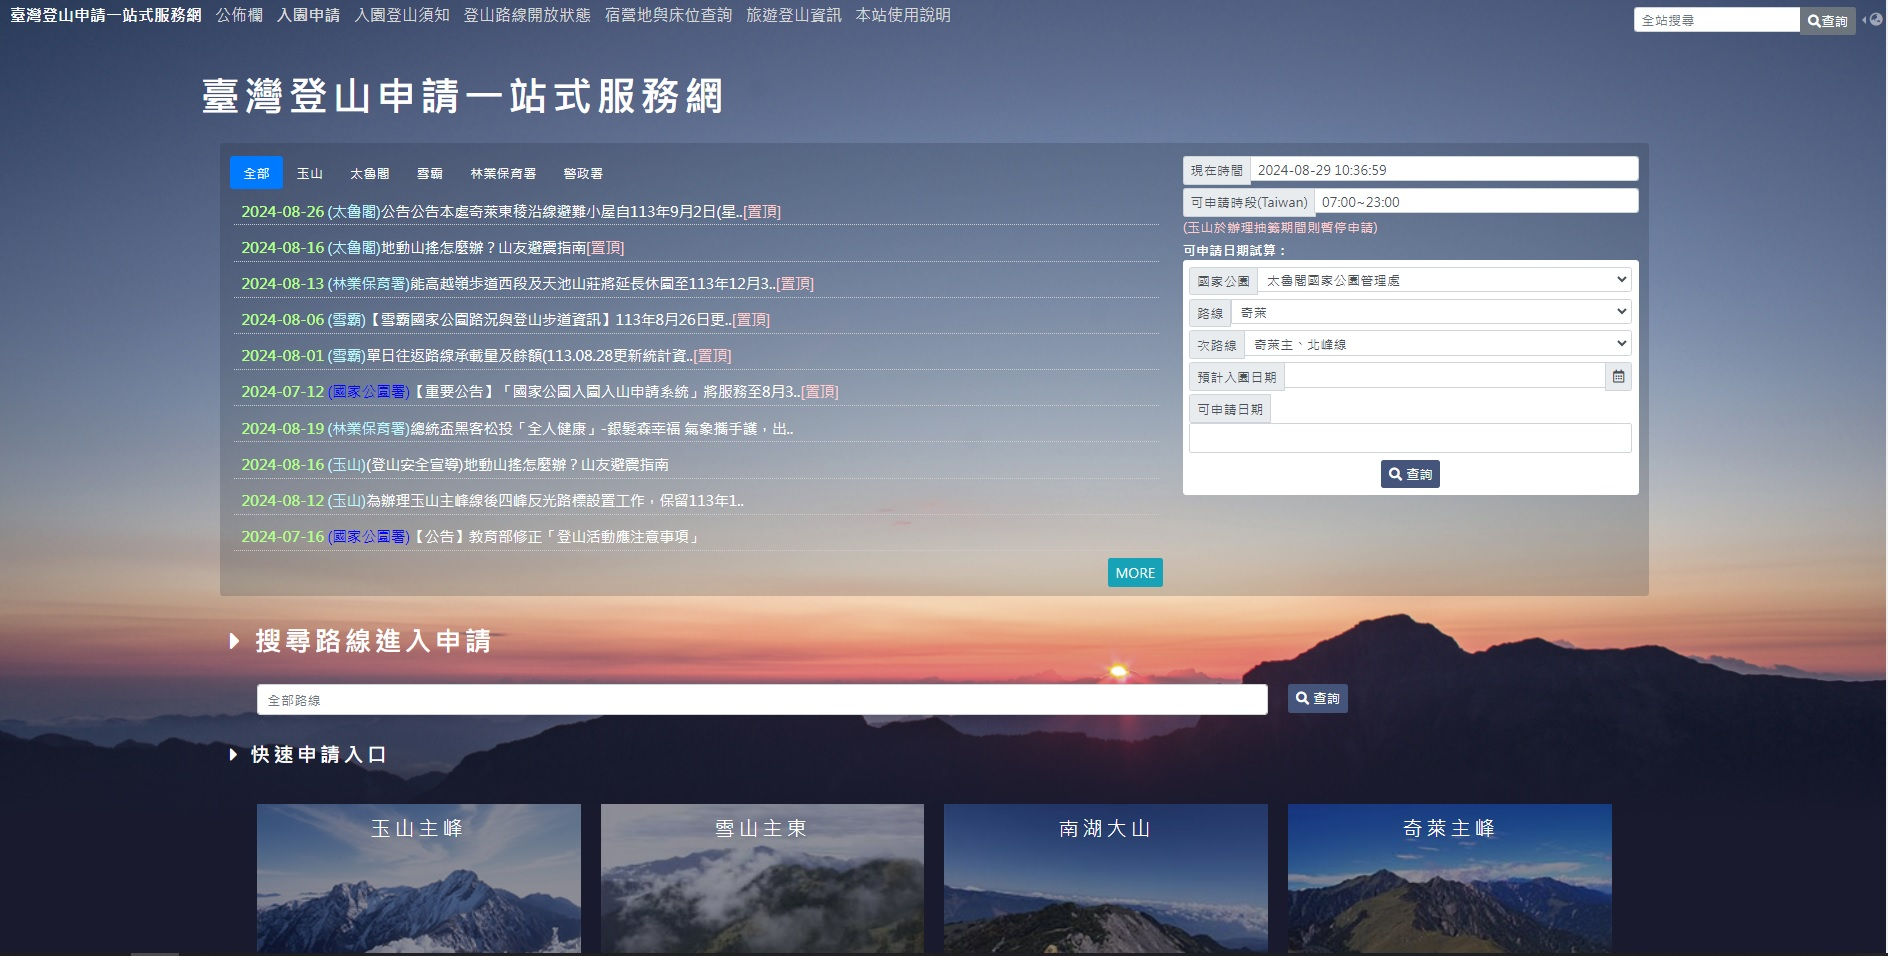Expand the 國家公園 dropdown
1888x956 pixels.
pos(1444,281)
